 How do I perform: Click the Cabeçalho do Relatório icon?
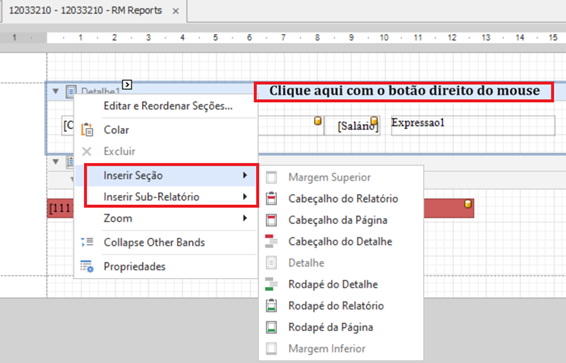(271, 198)
